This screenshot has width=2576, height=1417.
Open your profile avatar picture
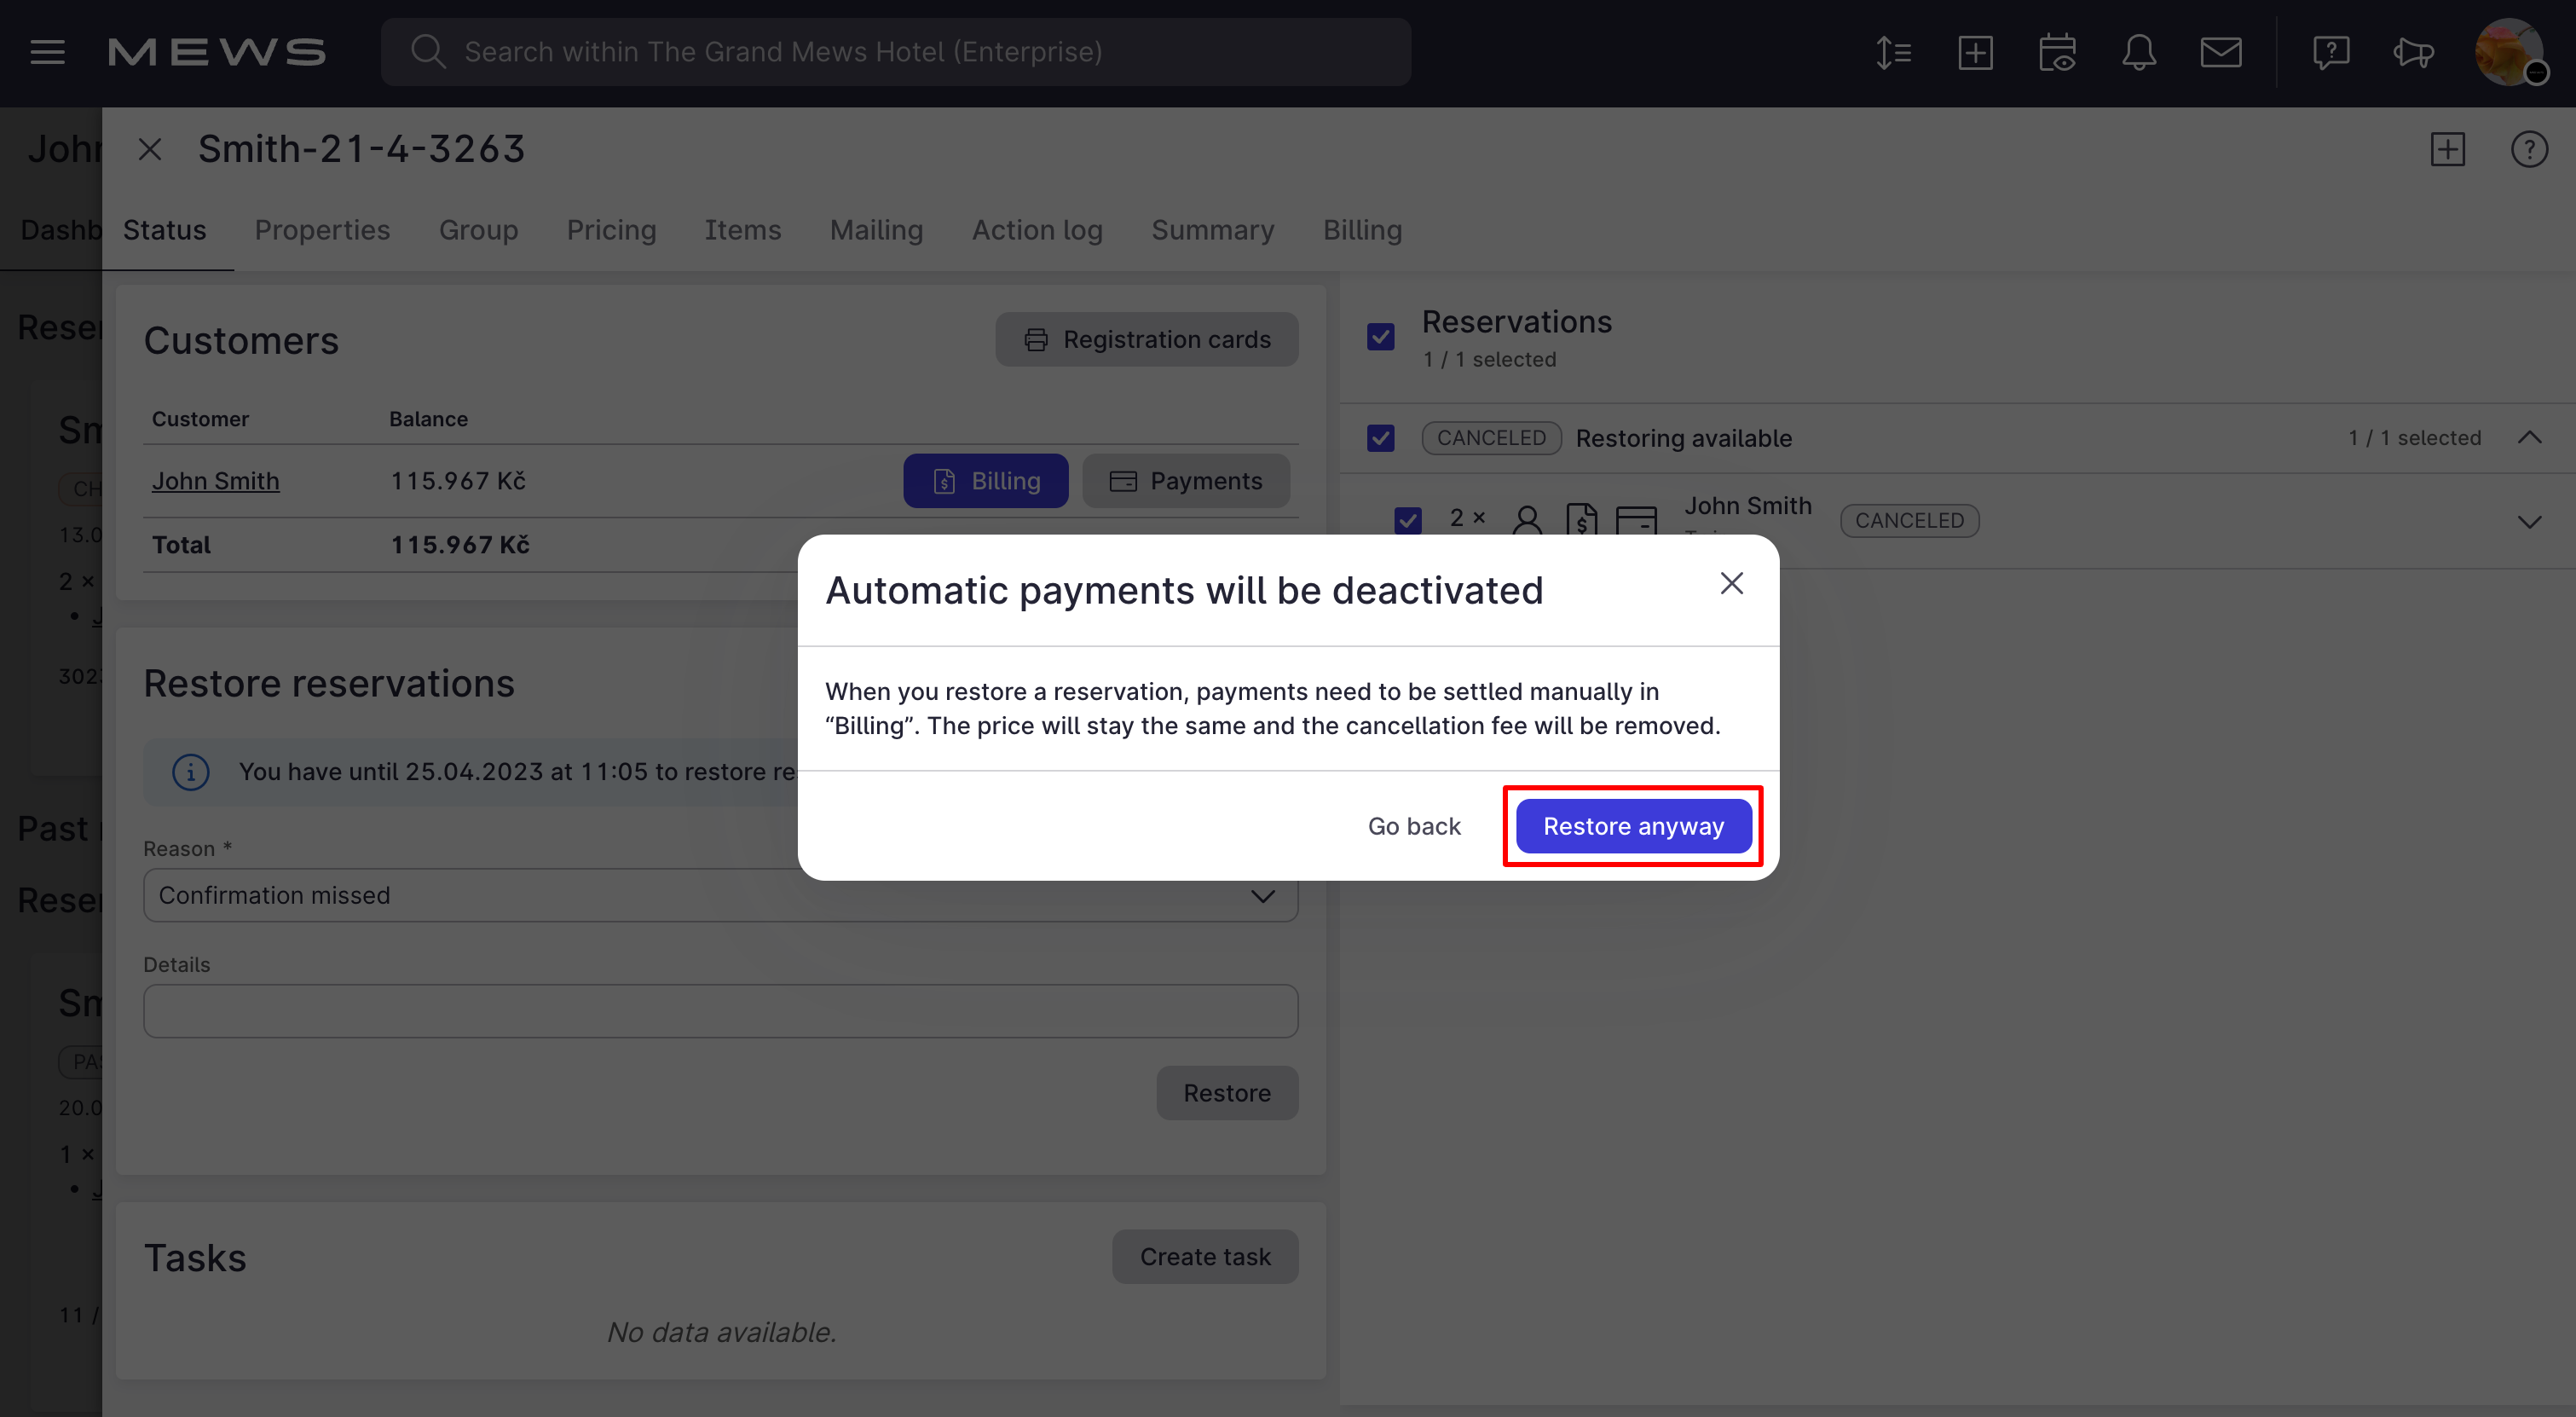click(x=2512, y=52)
